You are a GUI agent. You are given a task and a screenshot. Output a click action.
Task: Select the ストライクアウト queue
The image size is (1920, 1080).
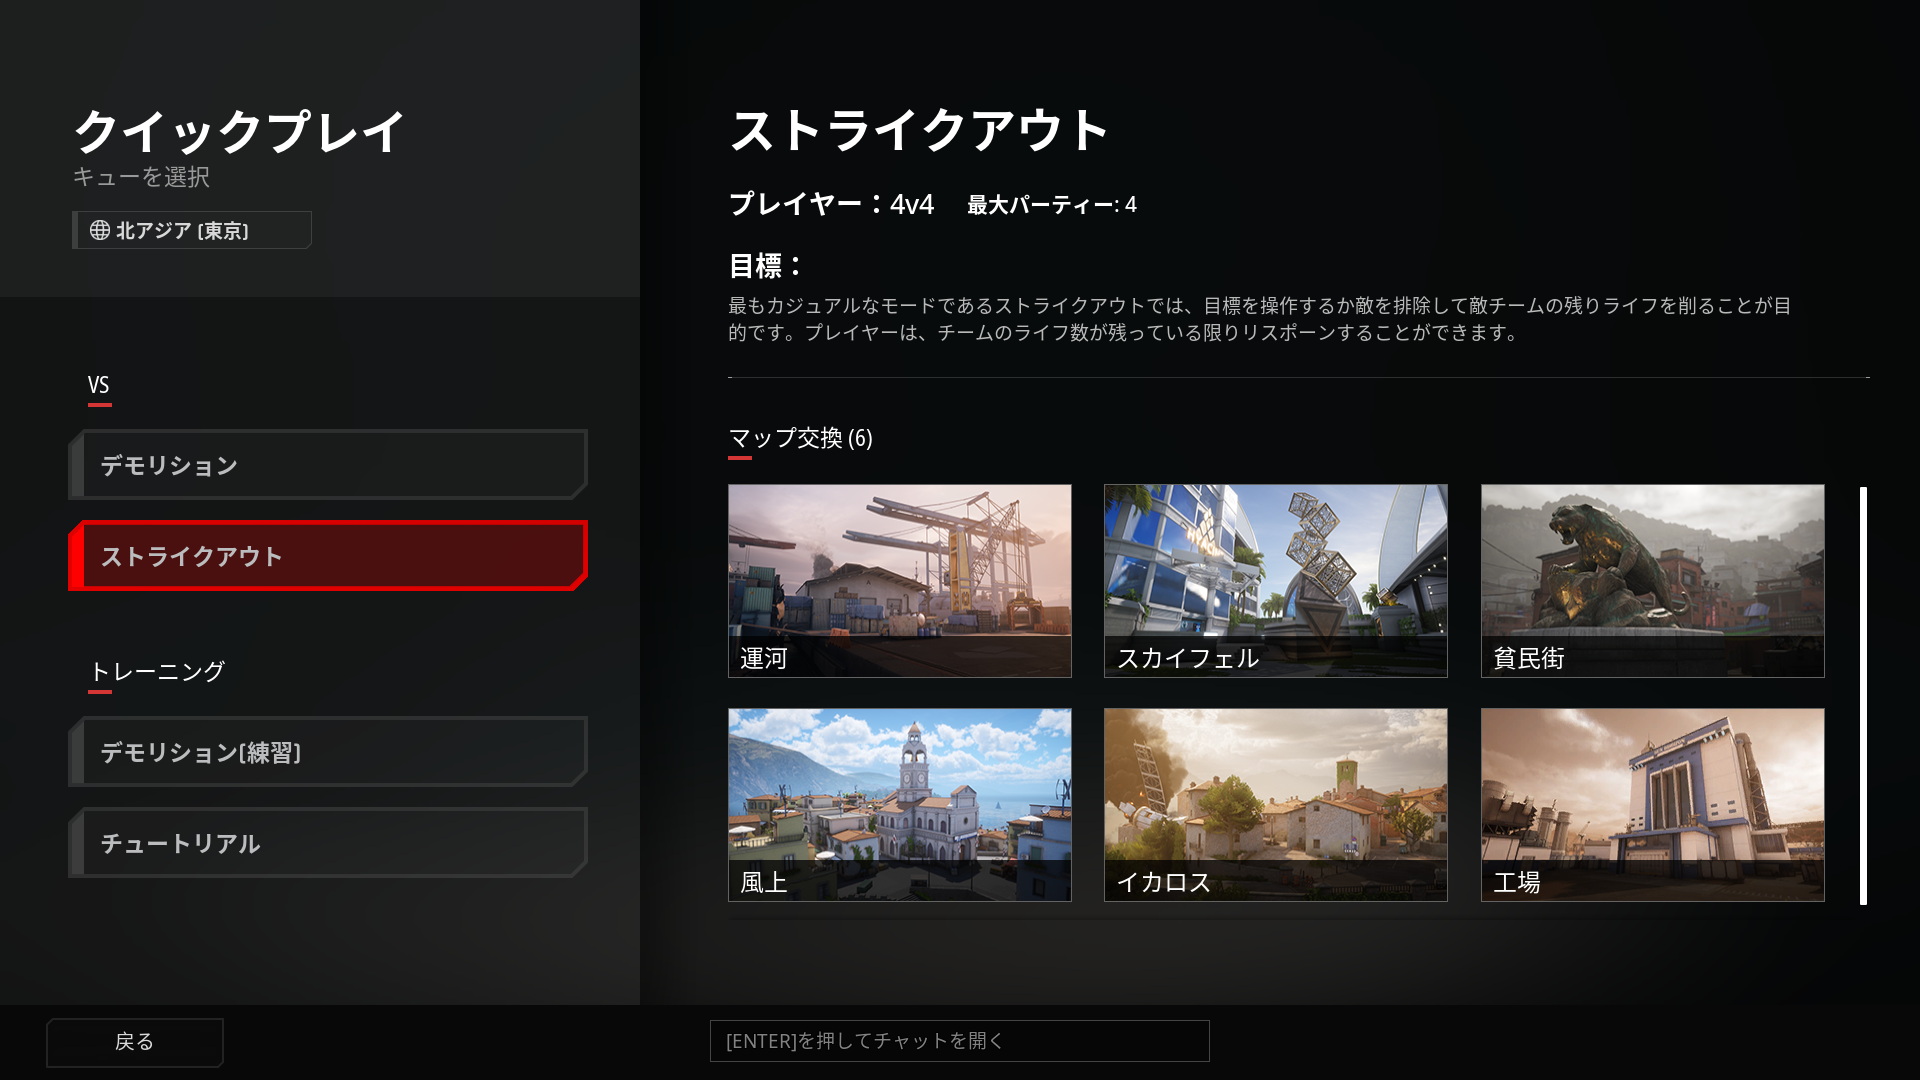pos(328,556)
